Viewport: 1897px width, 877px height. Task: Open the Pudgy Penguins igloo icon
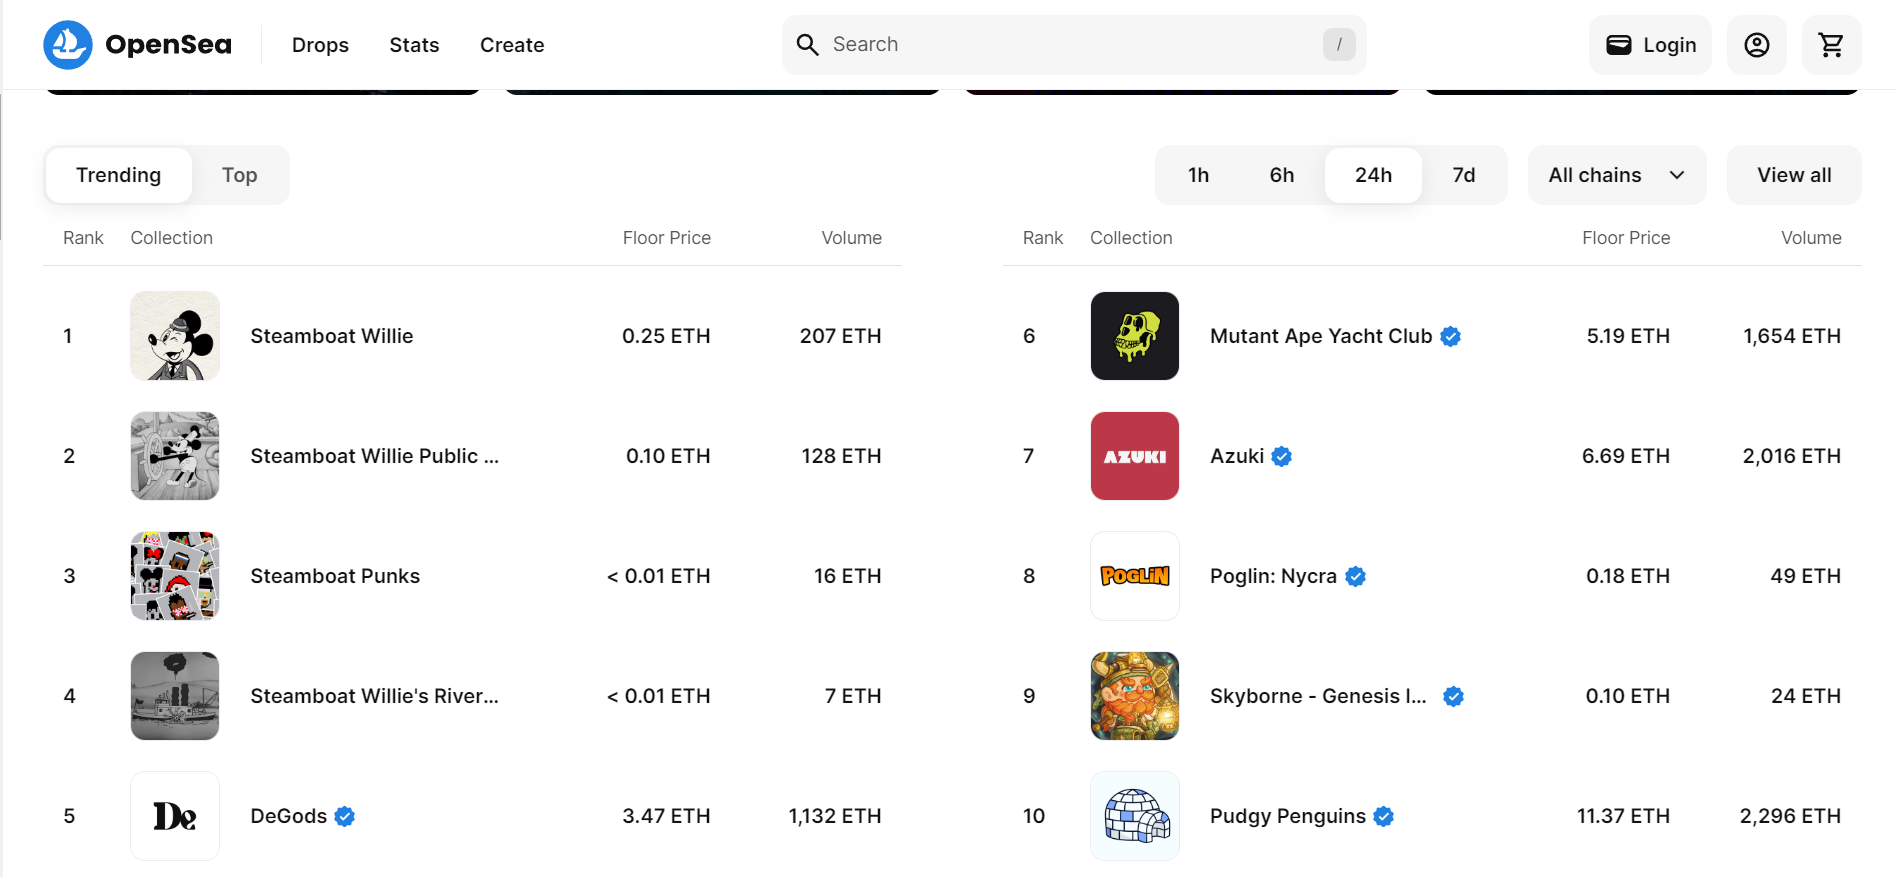click(x=1134, y=816)
